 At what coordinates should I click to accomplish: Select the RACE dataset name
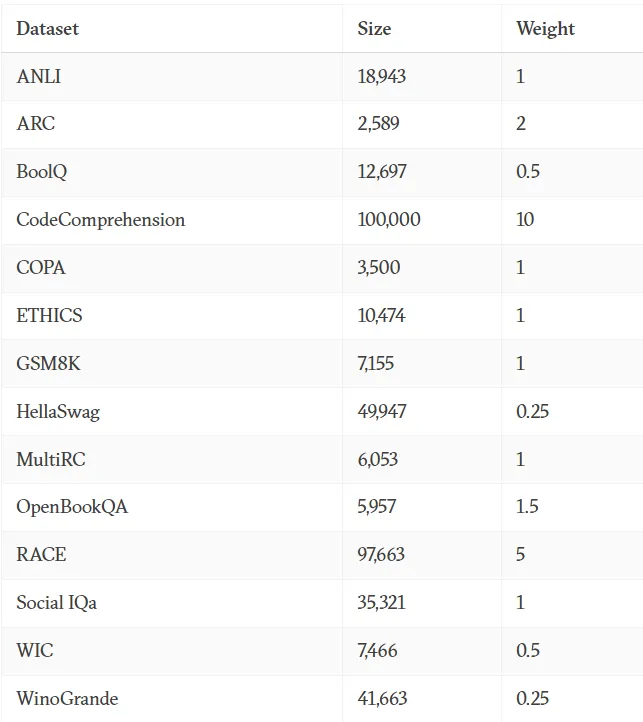[x=41, y=554]
